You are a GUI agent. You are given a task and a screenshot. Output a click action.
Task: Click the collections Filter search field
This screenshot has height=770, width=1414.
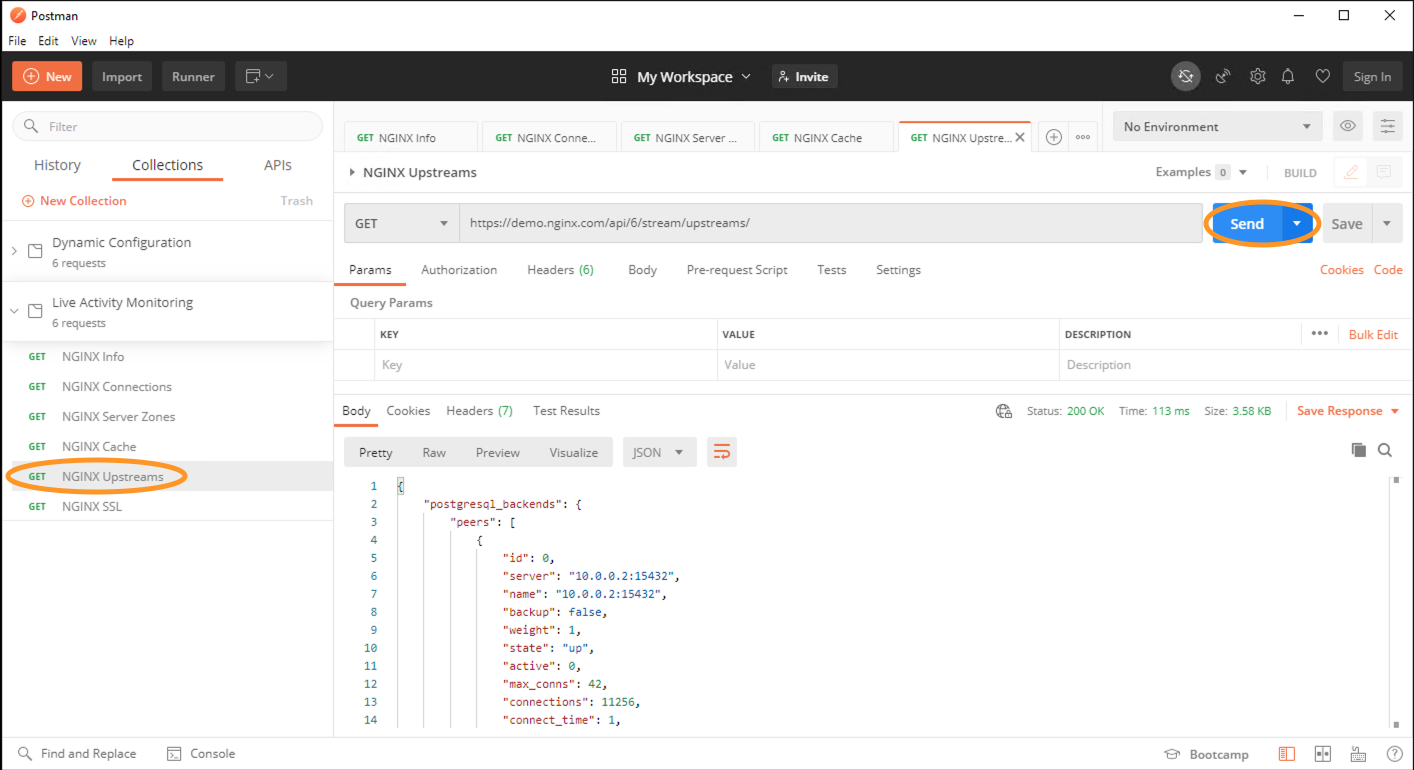point(168,126)
